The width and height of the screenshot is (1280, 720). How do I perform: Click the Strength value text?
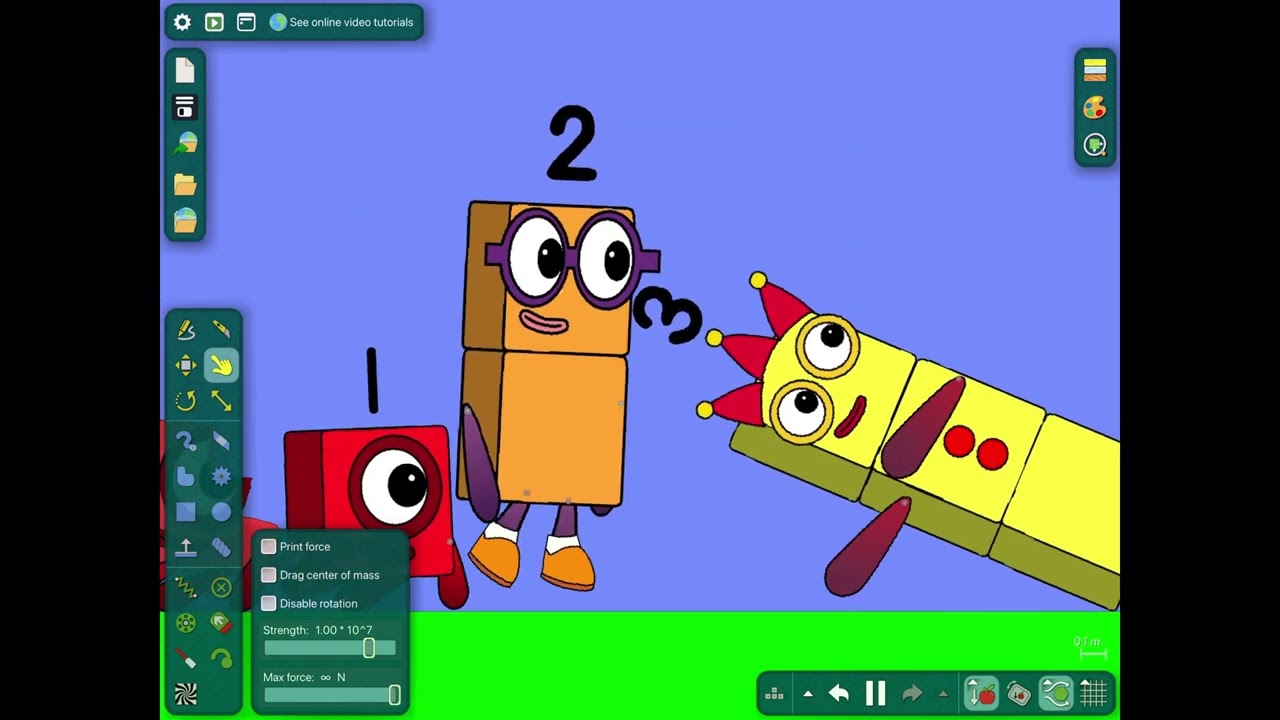coord(344,631)
